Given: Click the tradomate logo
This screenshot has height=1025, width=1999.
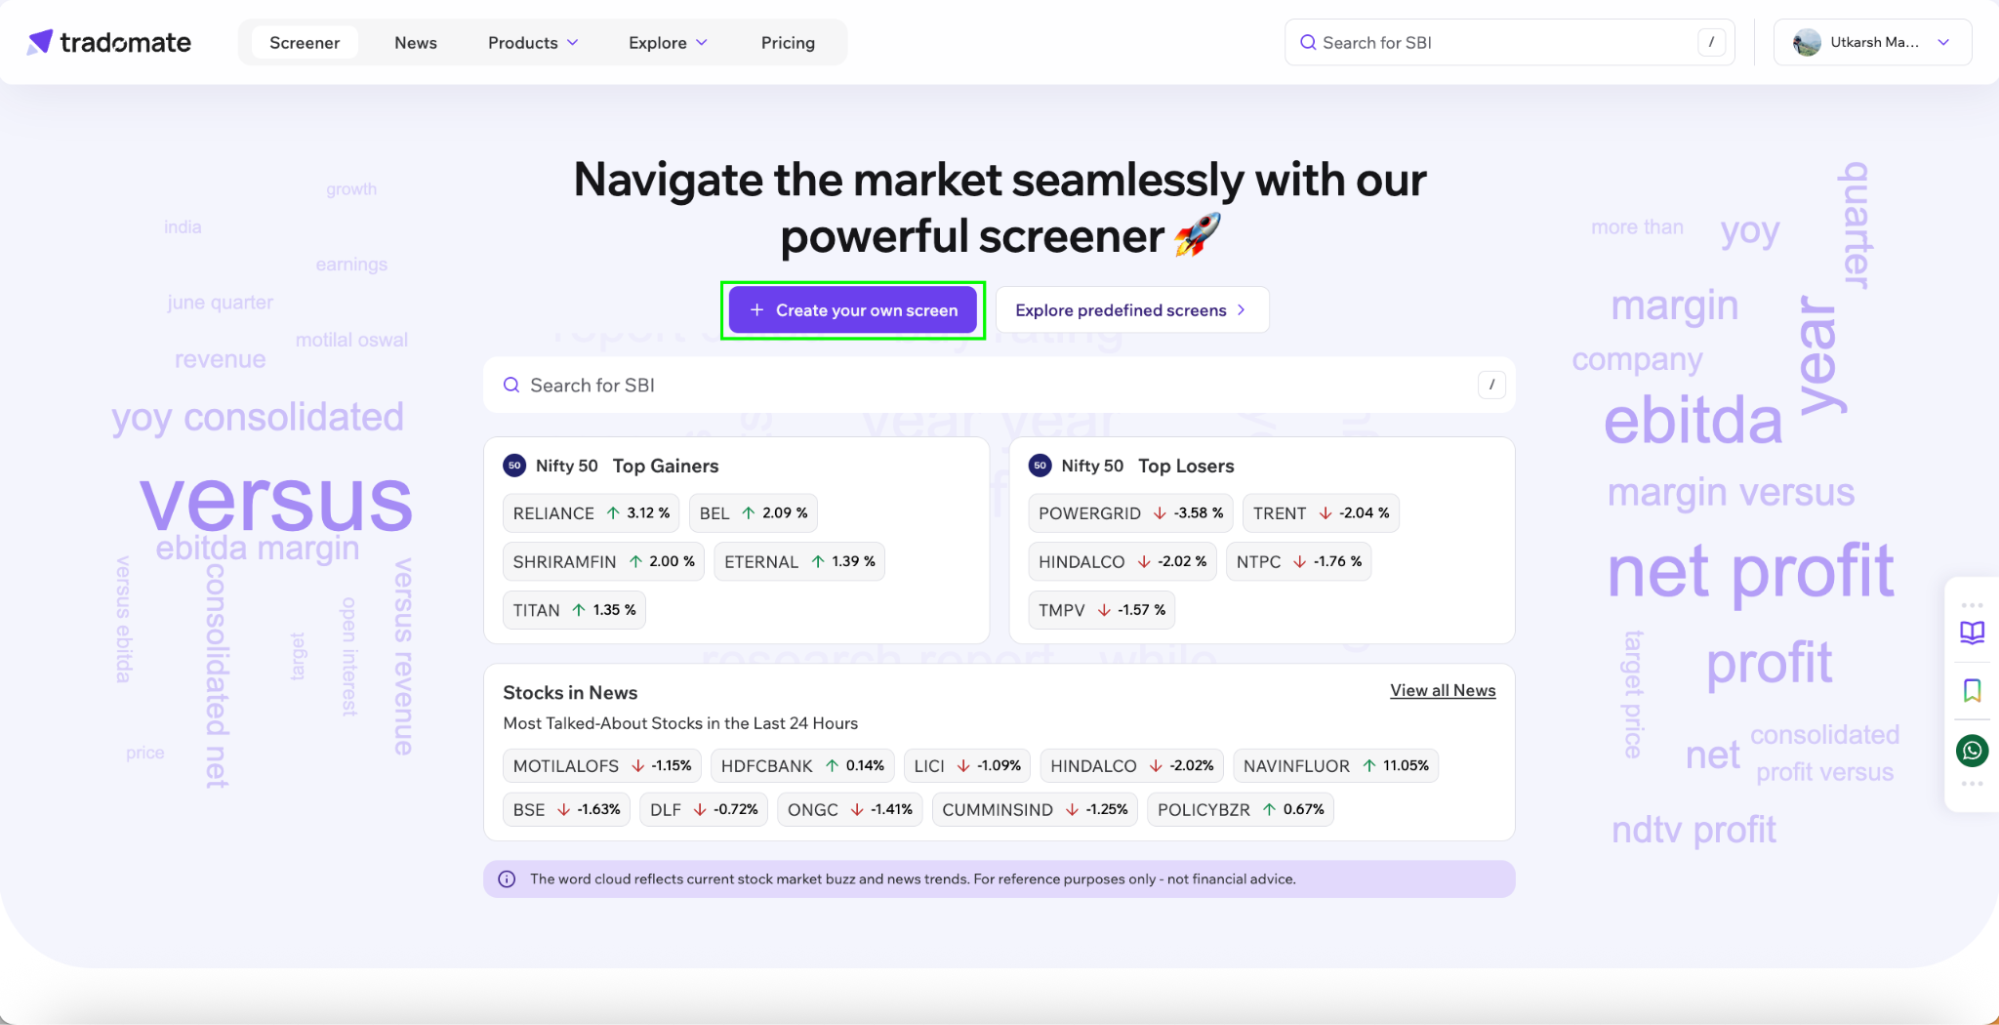Looking at the screenshot, I should (x=109, y=42).
